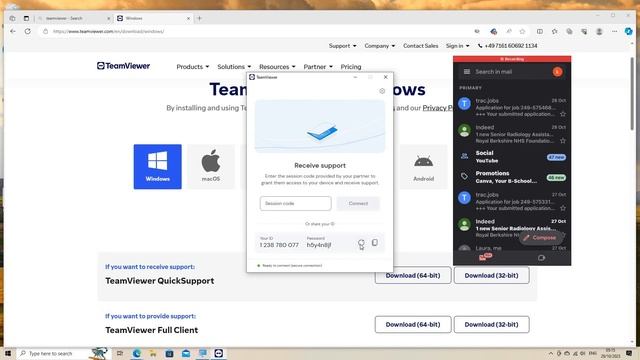Star the trac.jobs email dated 27 Oct
The width and height of the screenshot is (640, 360).
point(563,208)
